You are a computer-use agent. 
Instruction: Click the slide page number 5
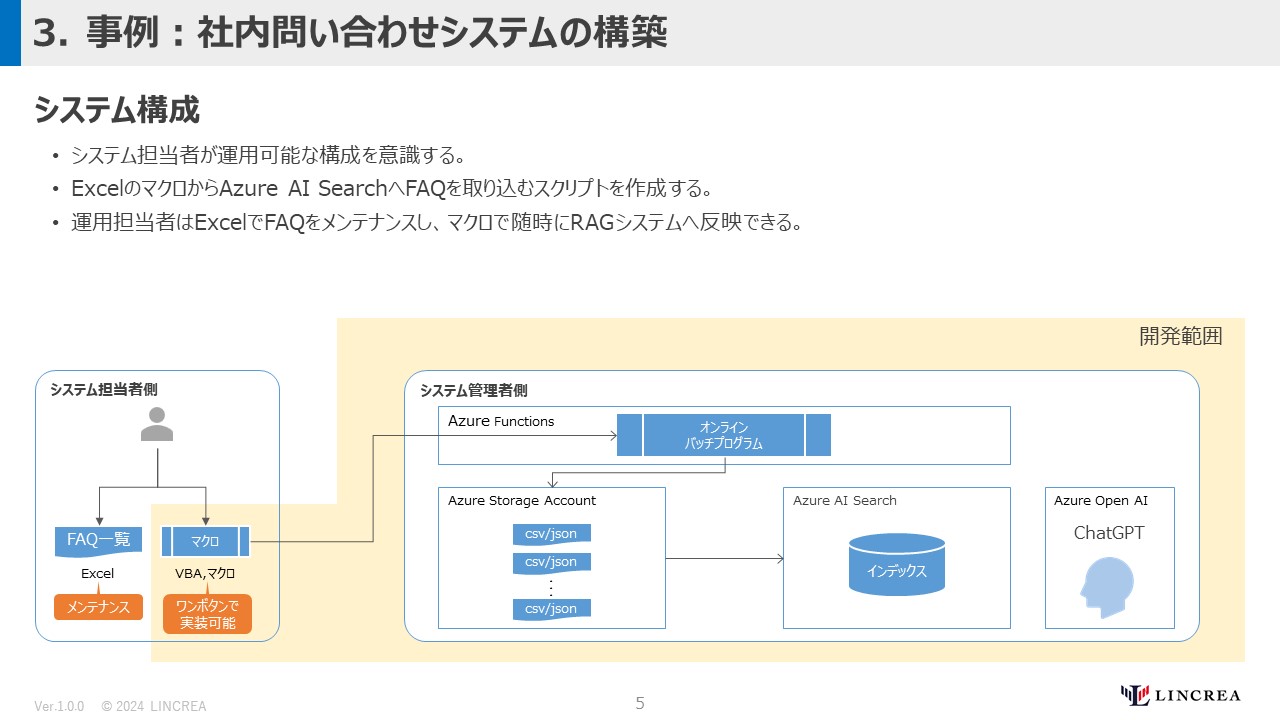point(640,703)
